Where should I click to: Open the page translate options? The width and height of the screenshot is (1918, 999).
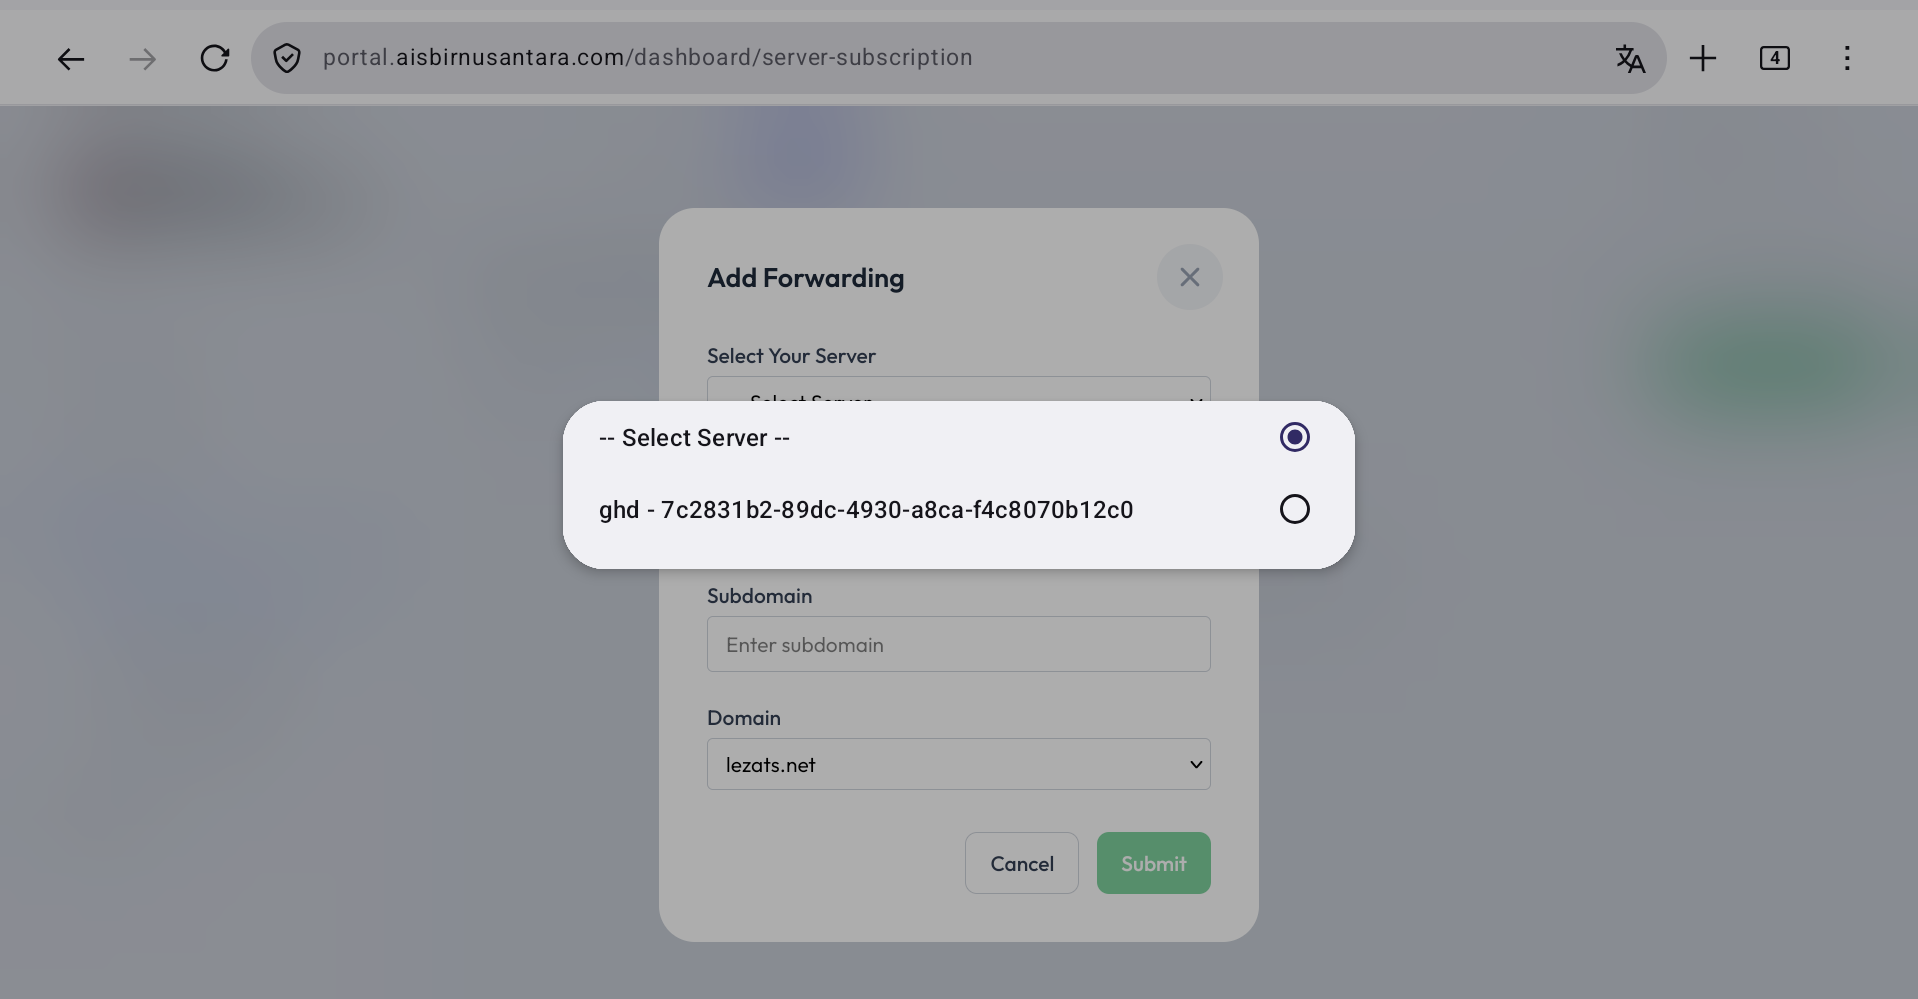[x=1630, y=59]
